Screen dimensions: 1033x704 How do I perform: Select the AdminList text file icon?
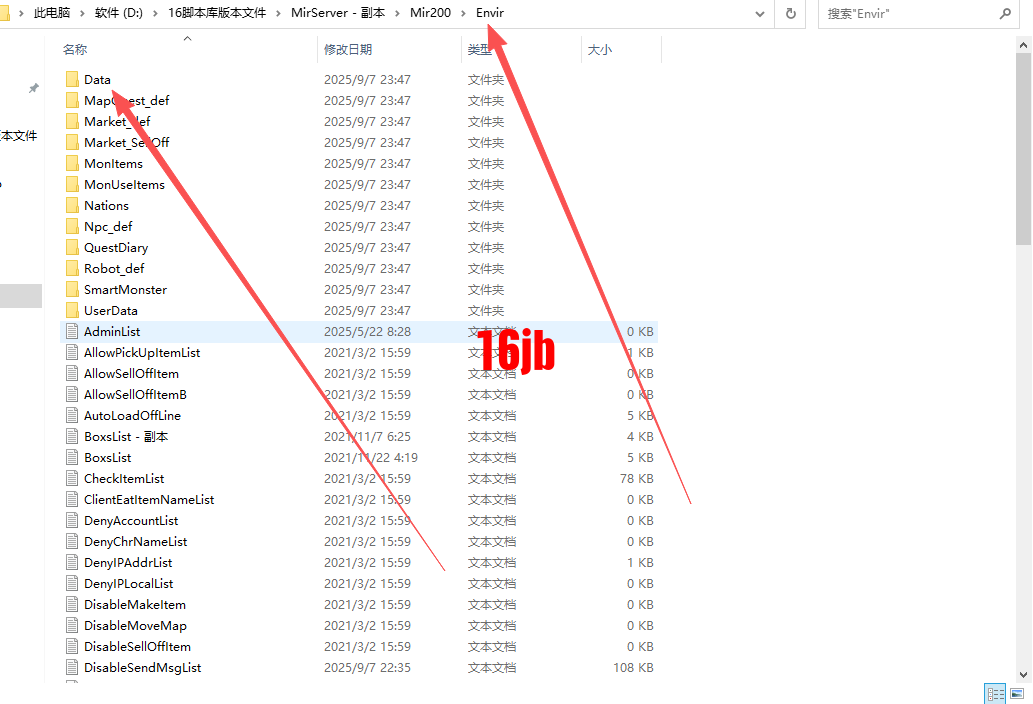(x=71, y=331)
